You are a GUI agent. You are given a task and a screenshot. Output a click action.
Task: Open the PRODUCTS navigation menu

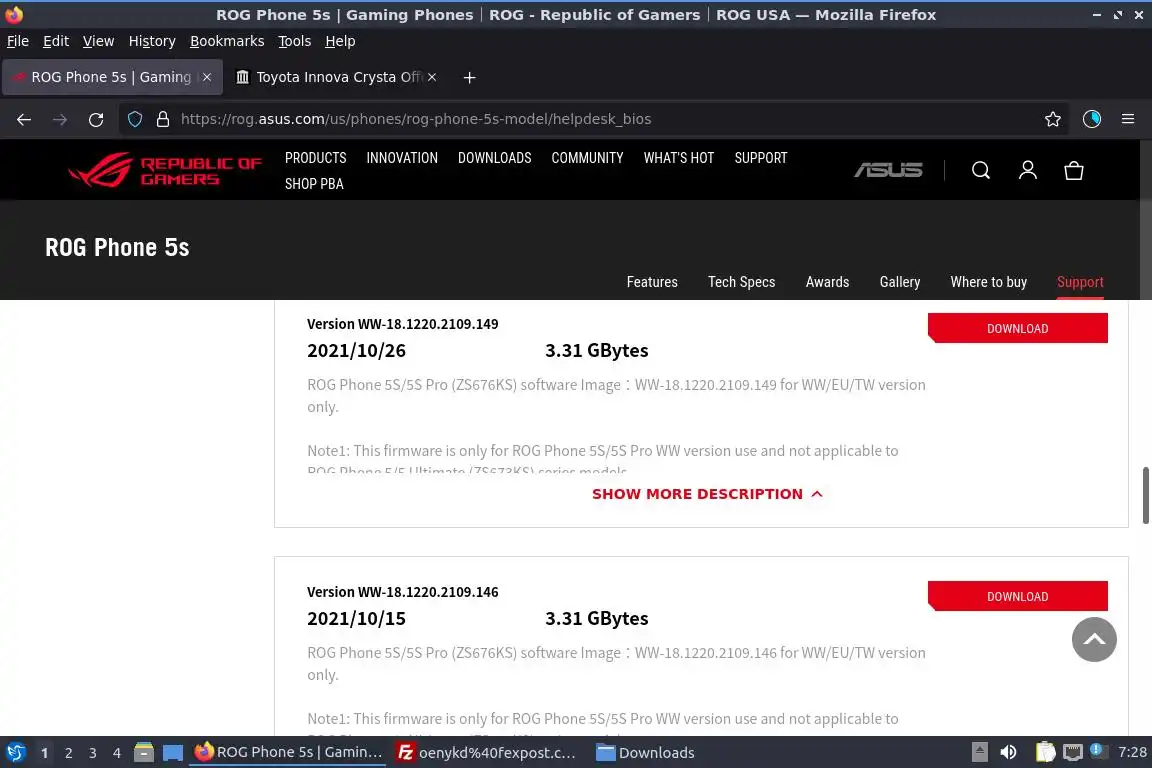315,158
